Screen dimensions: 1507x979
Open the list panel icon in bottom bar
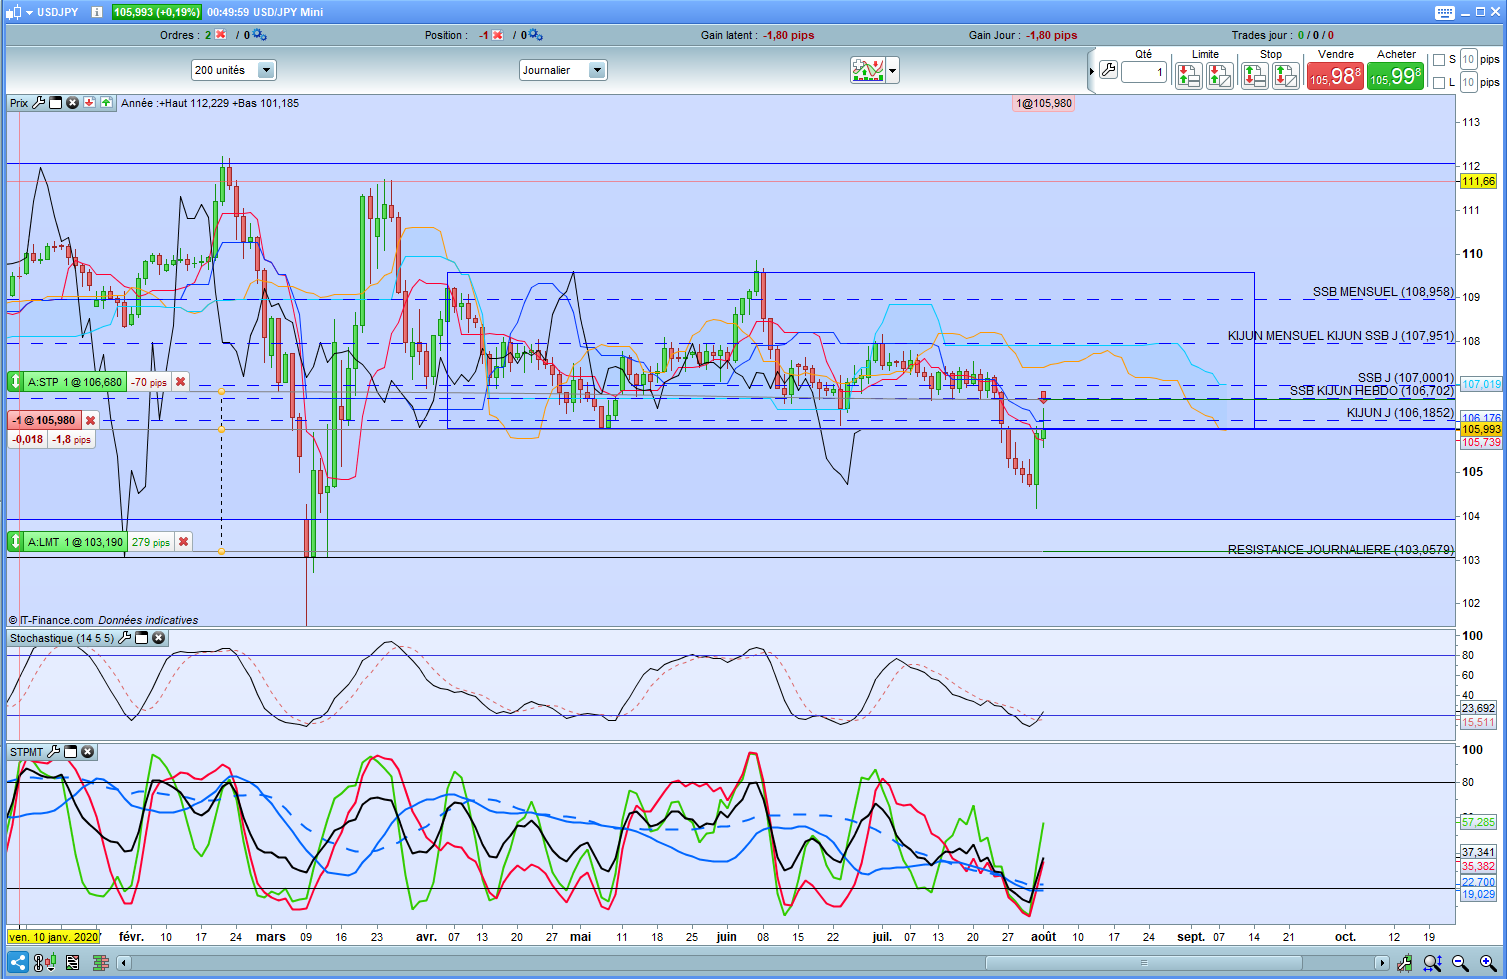[72, 963]
